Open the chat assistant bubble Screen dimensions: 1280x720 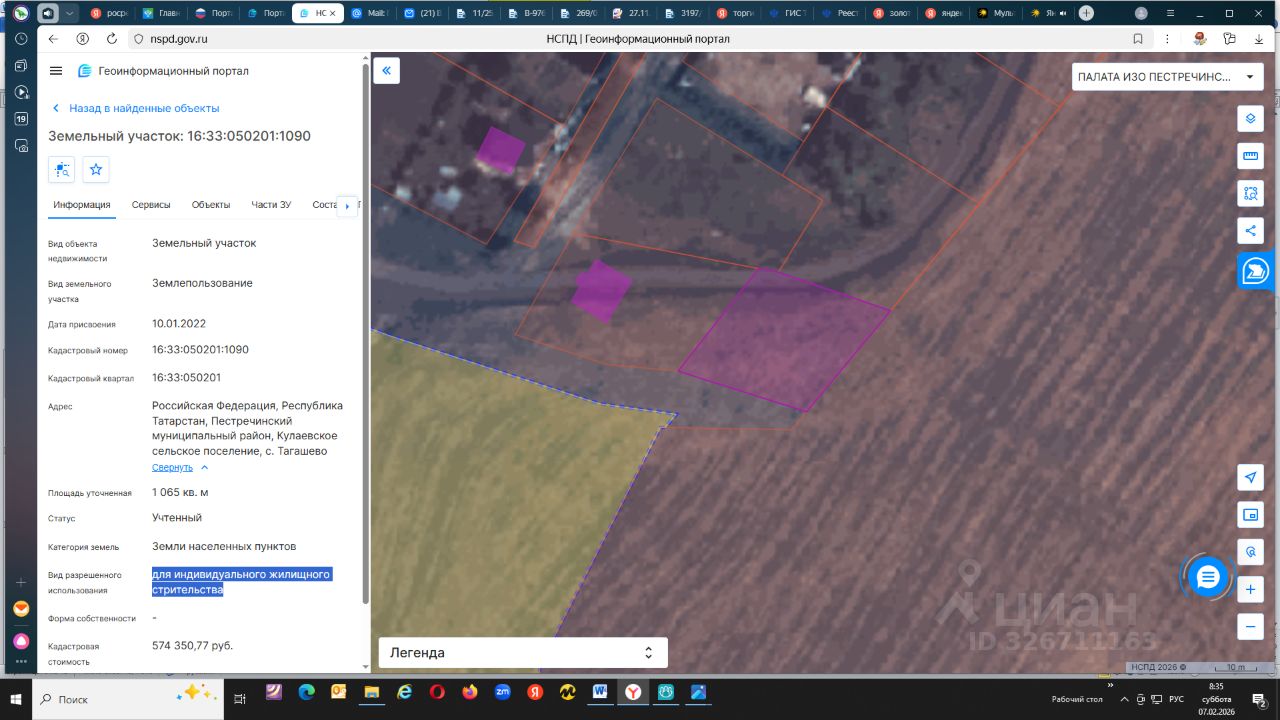tap(1207, 577)
